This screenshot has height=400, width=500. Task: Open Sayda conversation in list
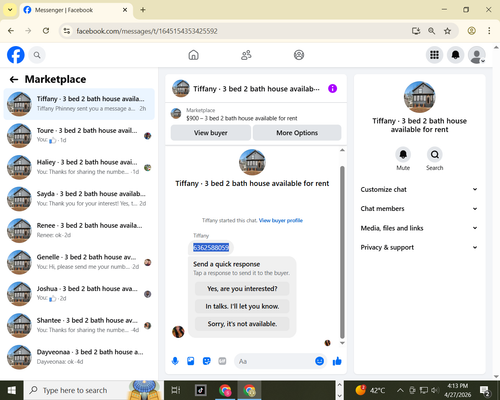tap(79, 199)
